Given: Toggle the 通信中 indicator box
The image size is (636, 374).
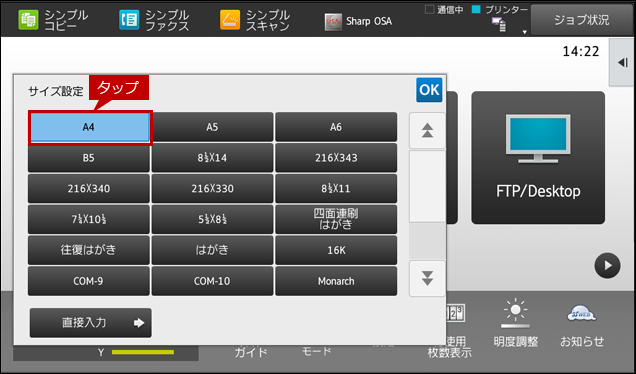Looking at the screenshot, I should [x=429, y=9].
